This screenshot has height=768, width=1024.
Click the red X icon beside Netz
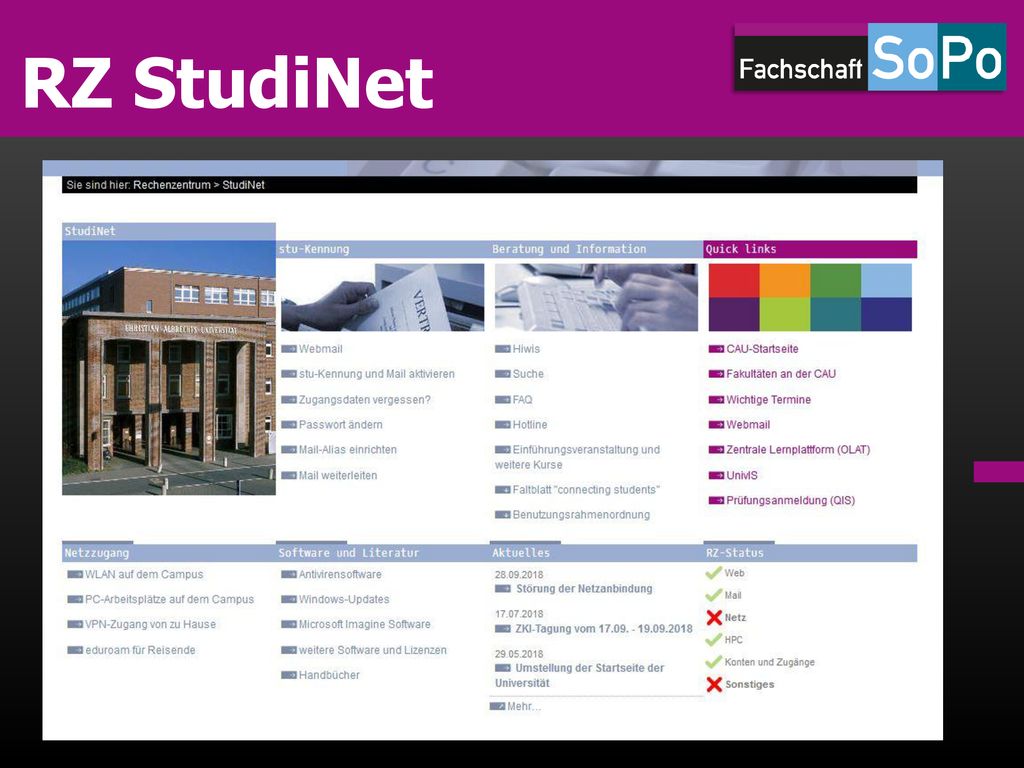[714, 618]
